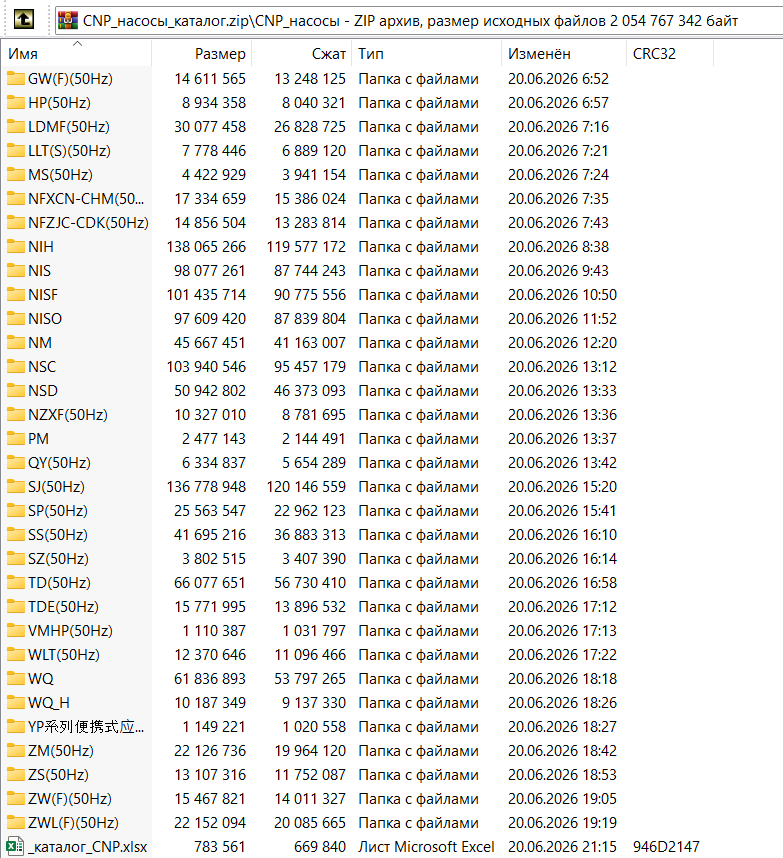Click packed size 669 840

[320, 847]
